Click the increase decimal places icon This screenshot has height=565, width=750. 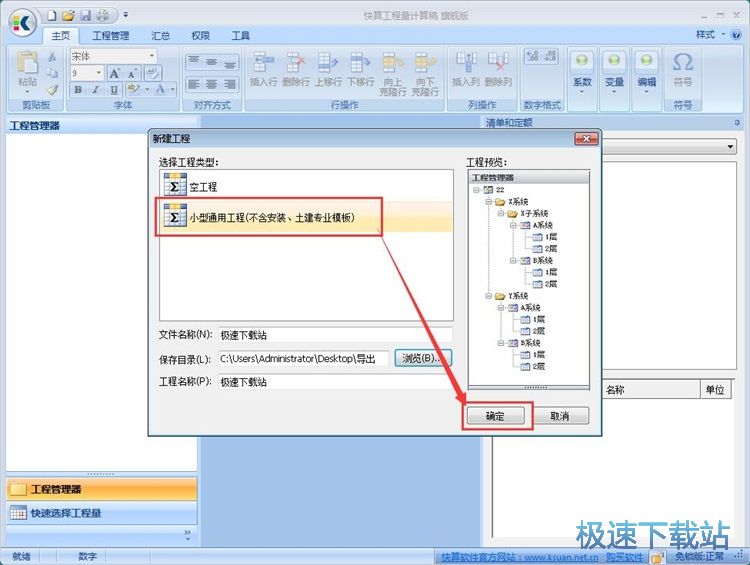532,56
